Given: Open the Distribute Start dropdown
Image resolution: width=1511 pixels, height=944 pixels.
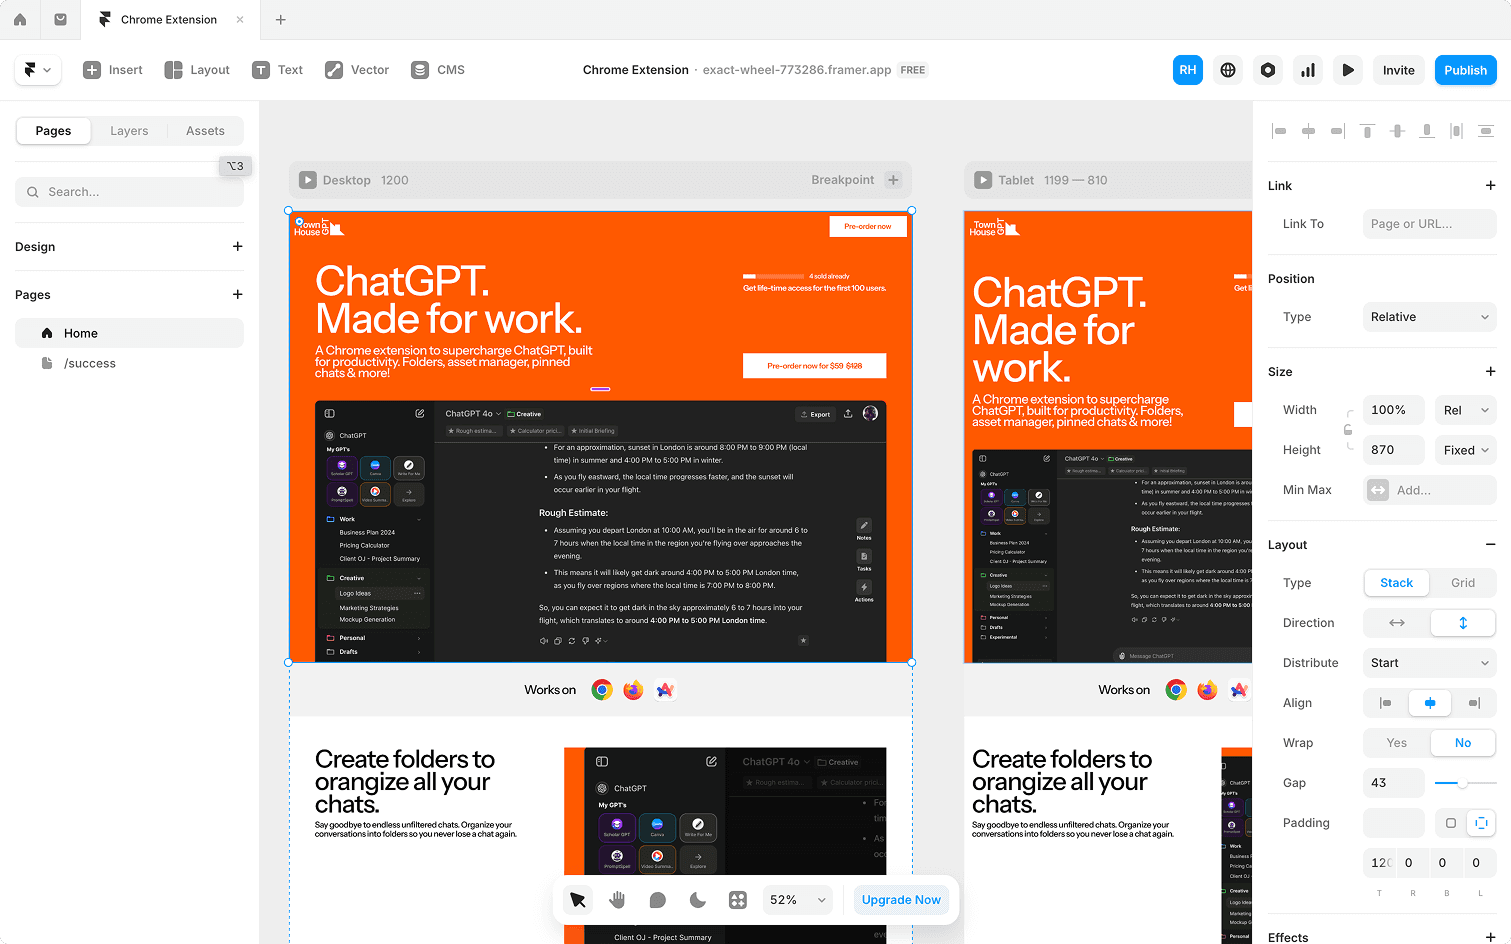Looking at the screenshot, I should click(x=1430, y=663).
